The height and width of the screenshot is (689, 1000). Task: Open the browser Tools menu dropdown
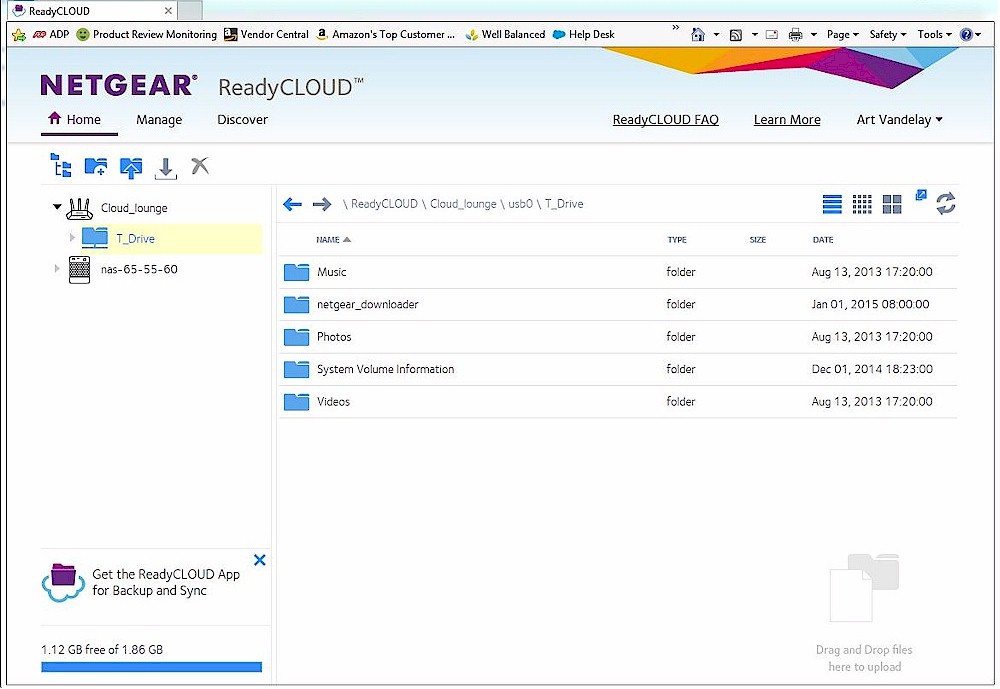click(934, 34)
